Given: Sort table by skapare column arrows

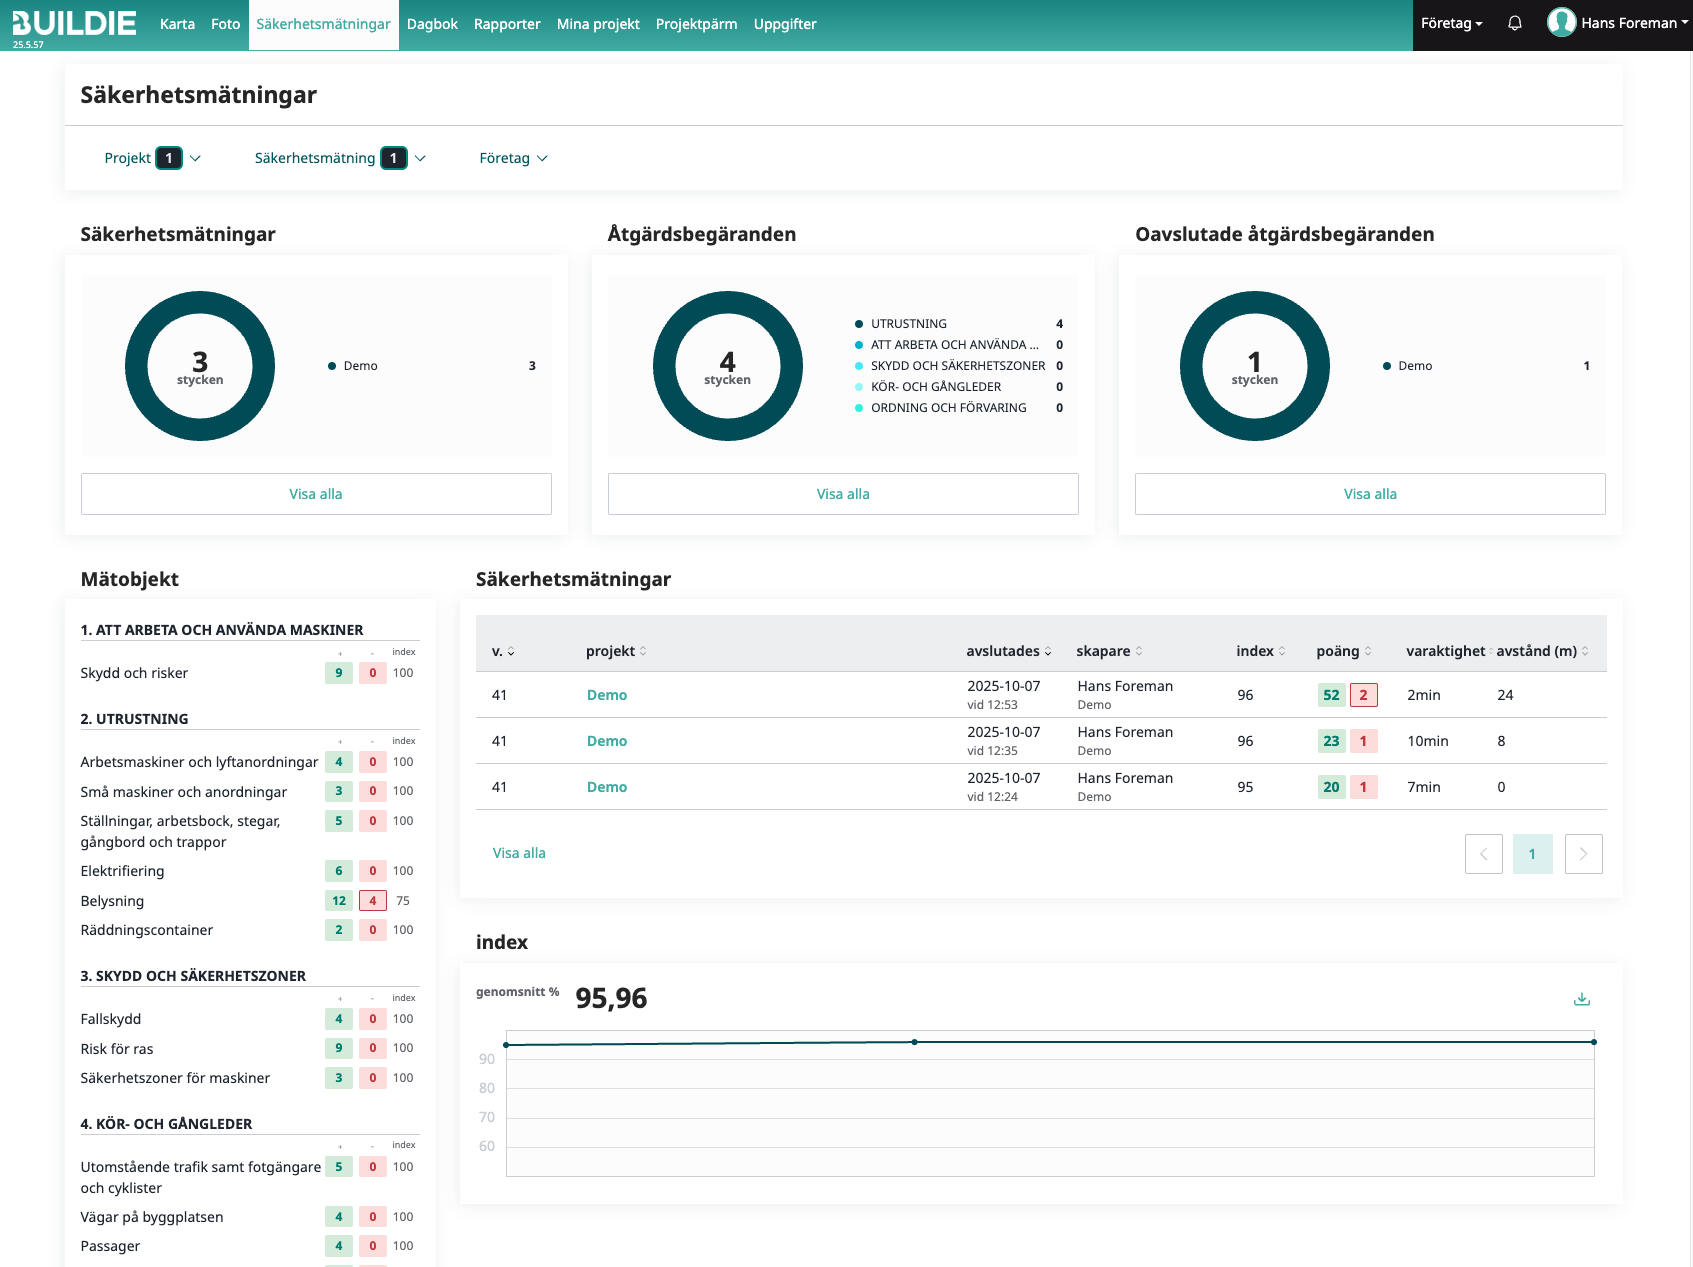Looking at the screenshot, I should pyautogui.click(x=1139, y=651).
